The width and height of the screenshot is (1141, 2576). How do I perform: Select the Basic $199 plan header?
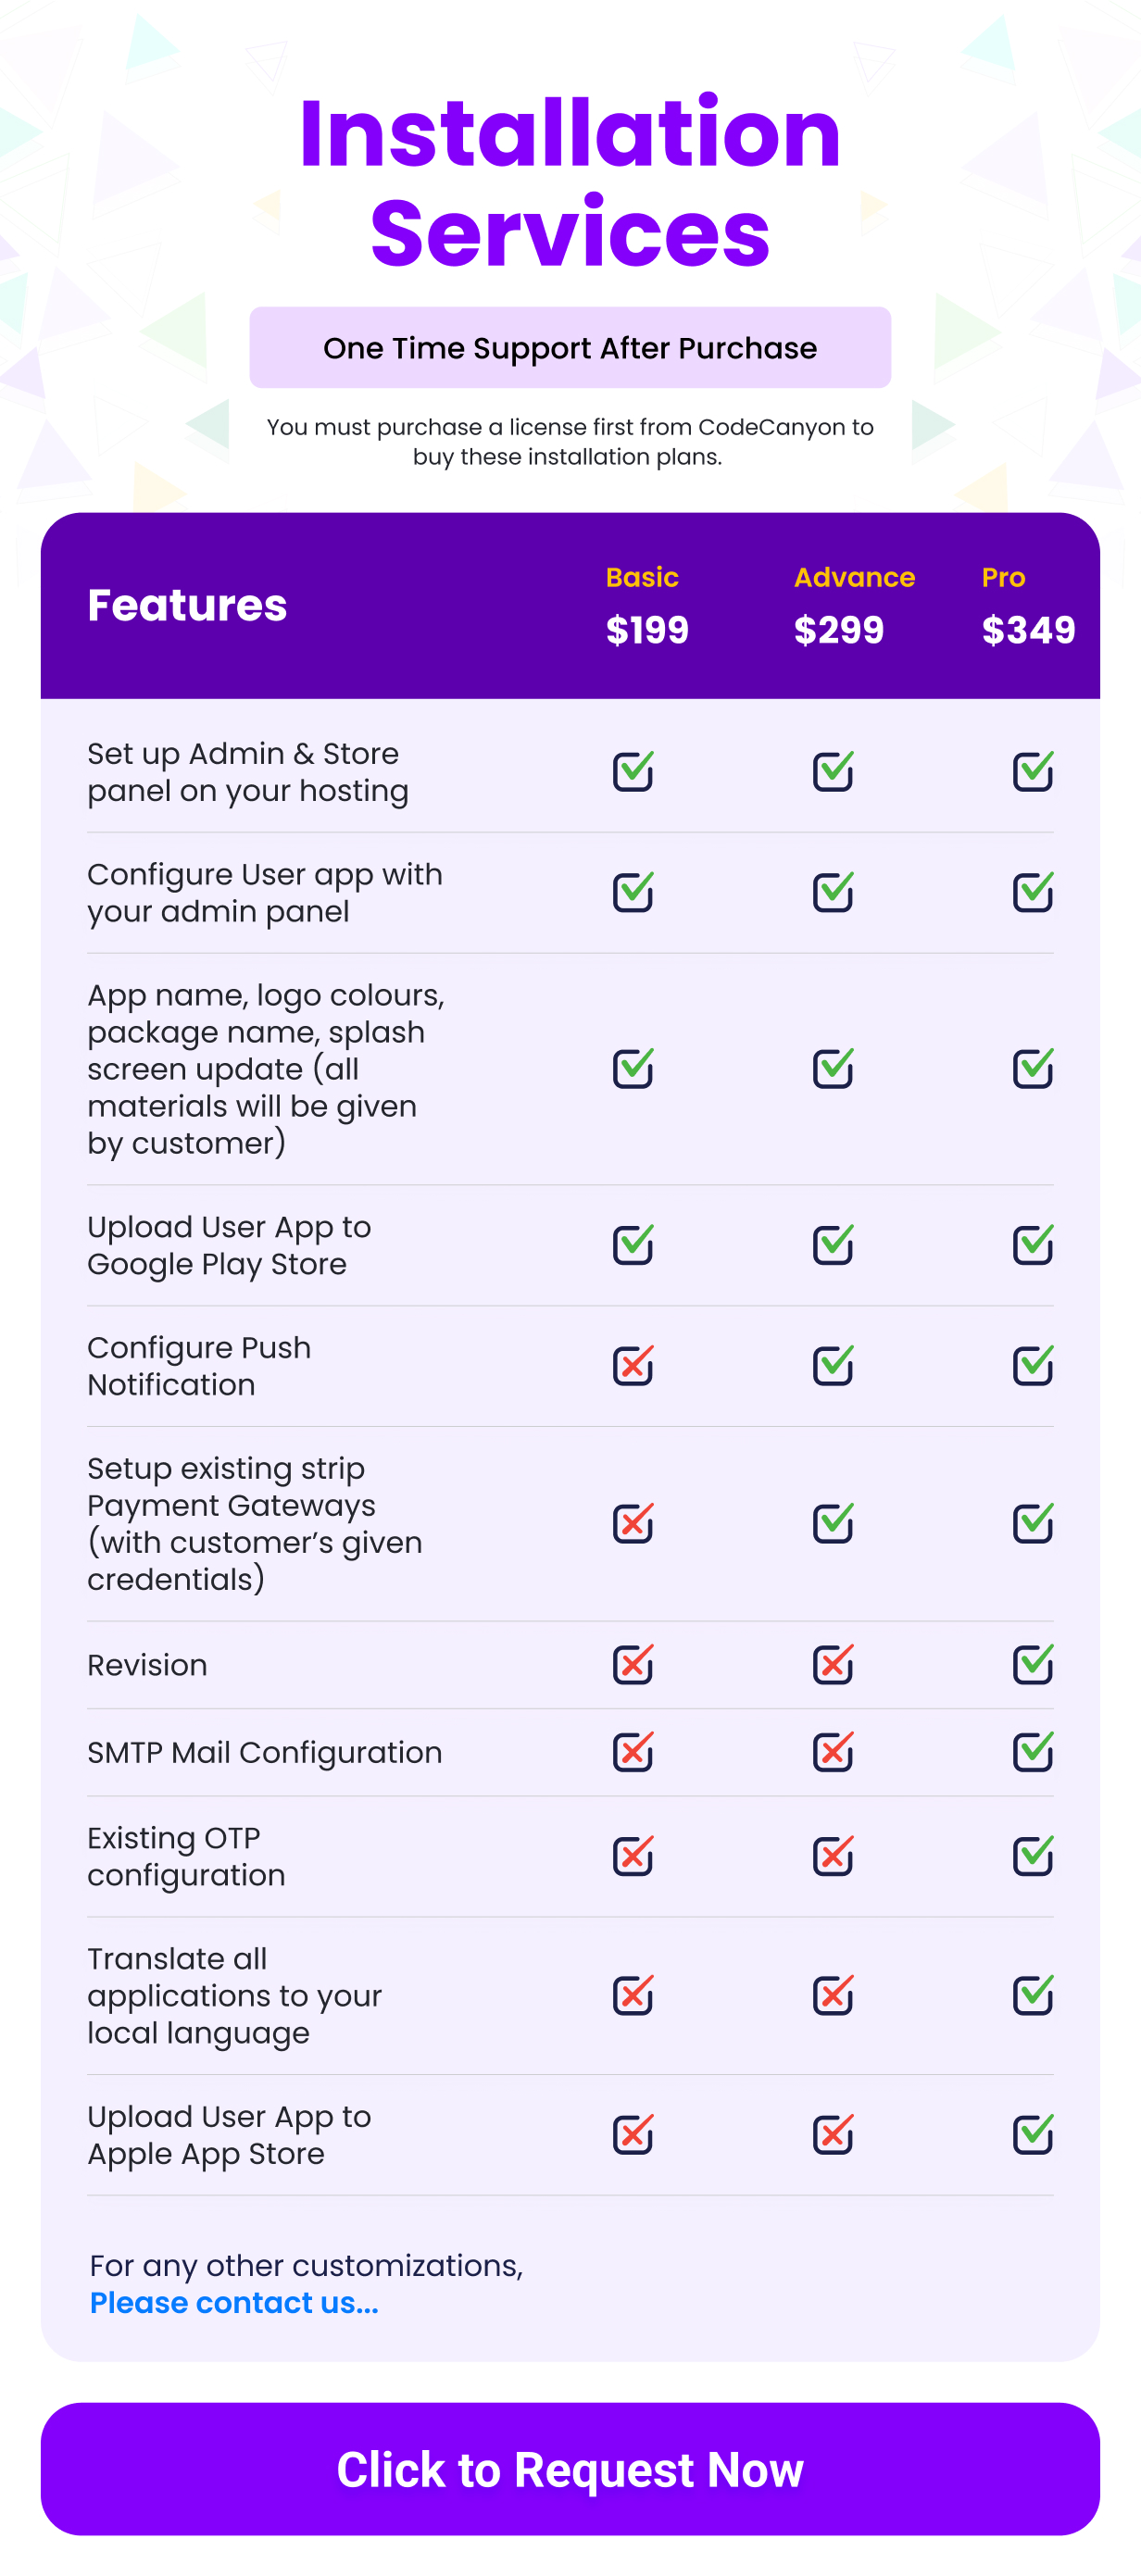(x=647, y=606)
